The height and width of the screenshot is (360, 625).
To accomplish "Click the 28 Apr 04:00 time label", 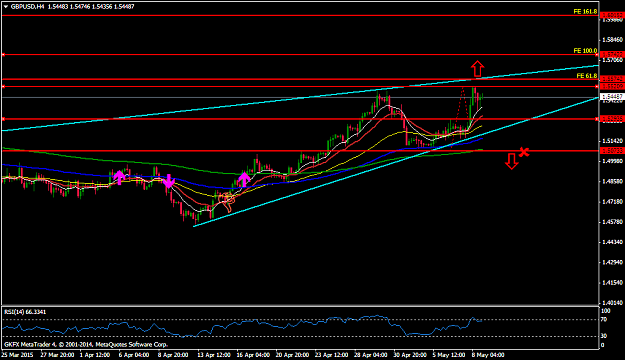I will pos(370,355).
